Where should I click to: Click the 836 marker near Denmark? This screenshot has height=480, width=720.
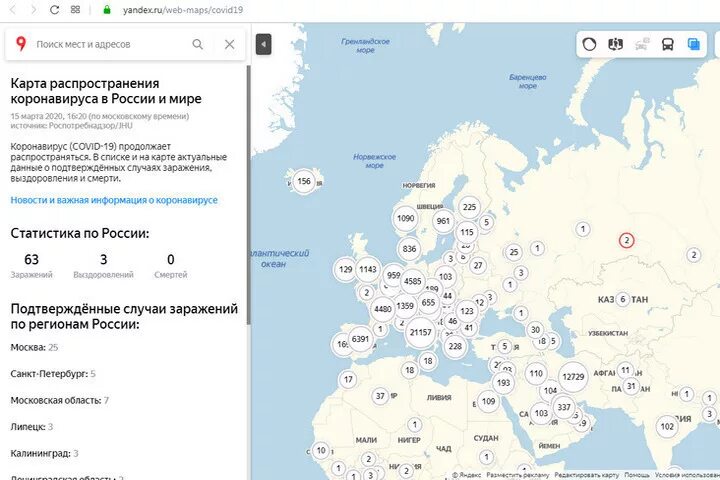[409, 249]
